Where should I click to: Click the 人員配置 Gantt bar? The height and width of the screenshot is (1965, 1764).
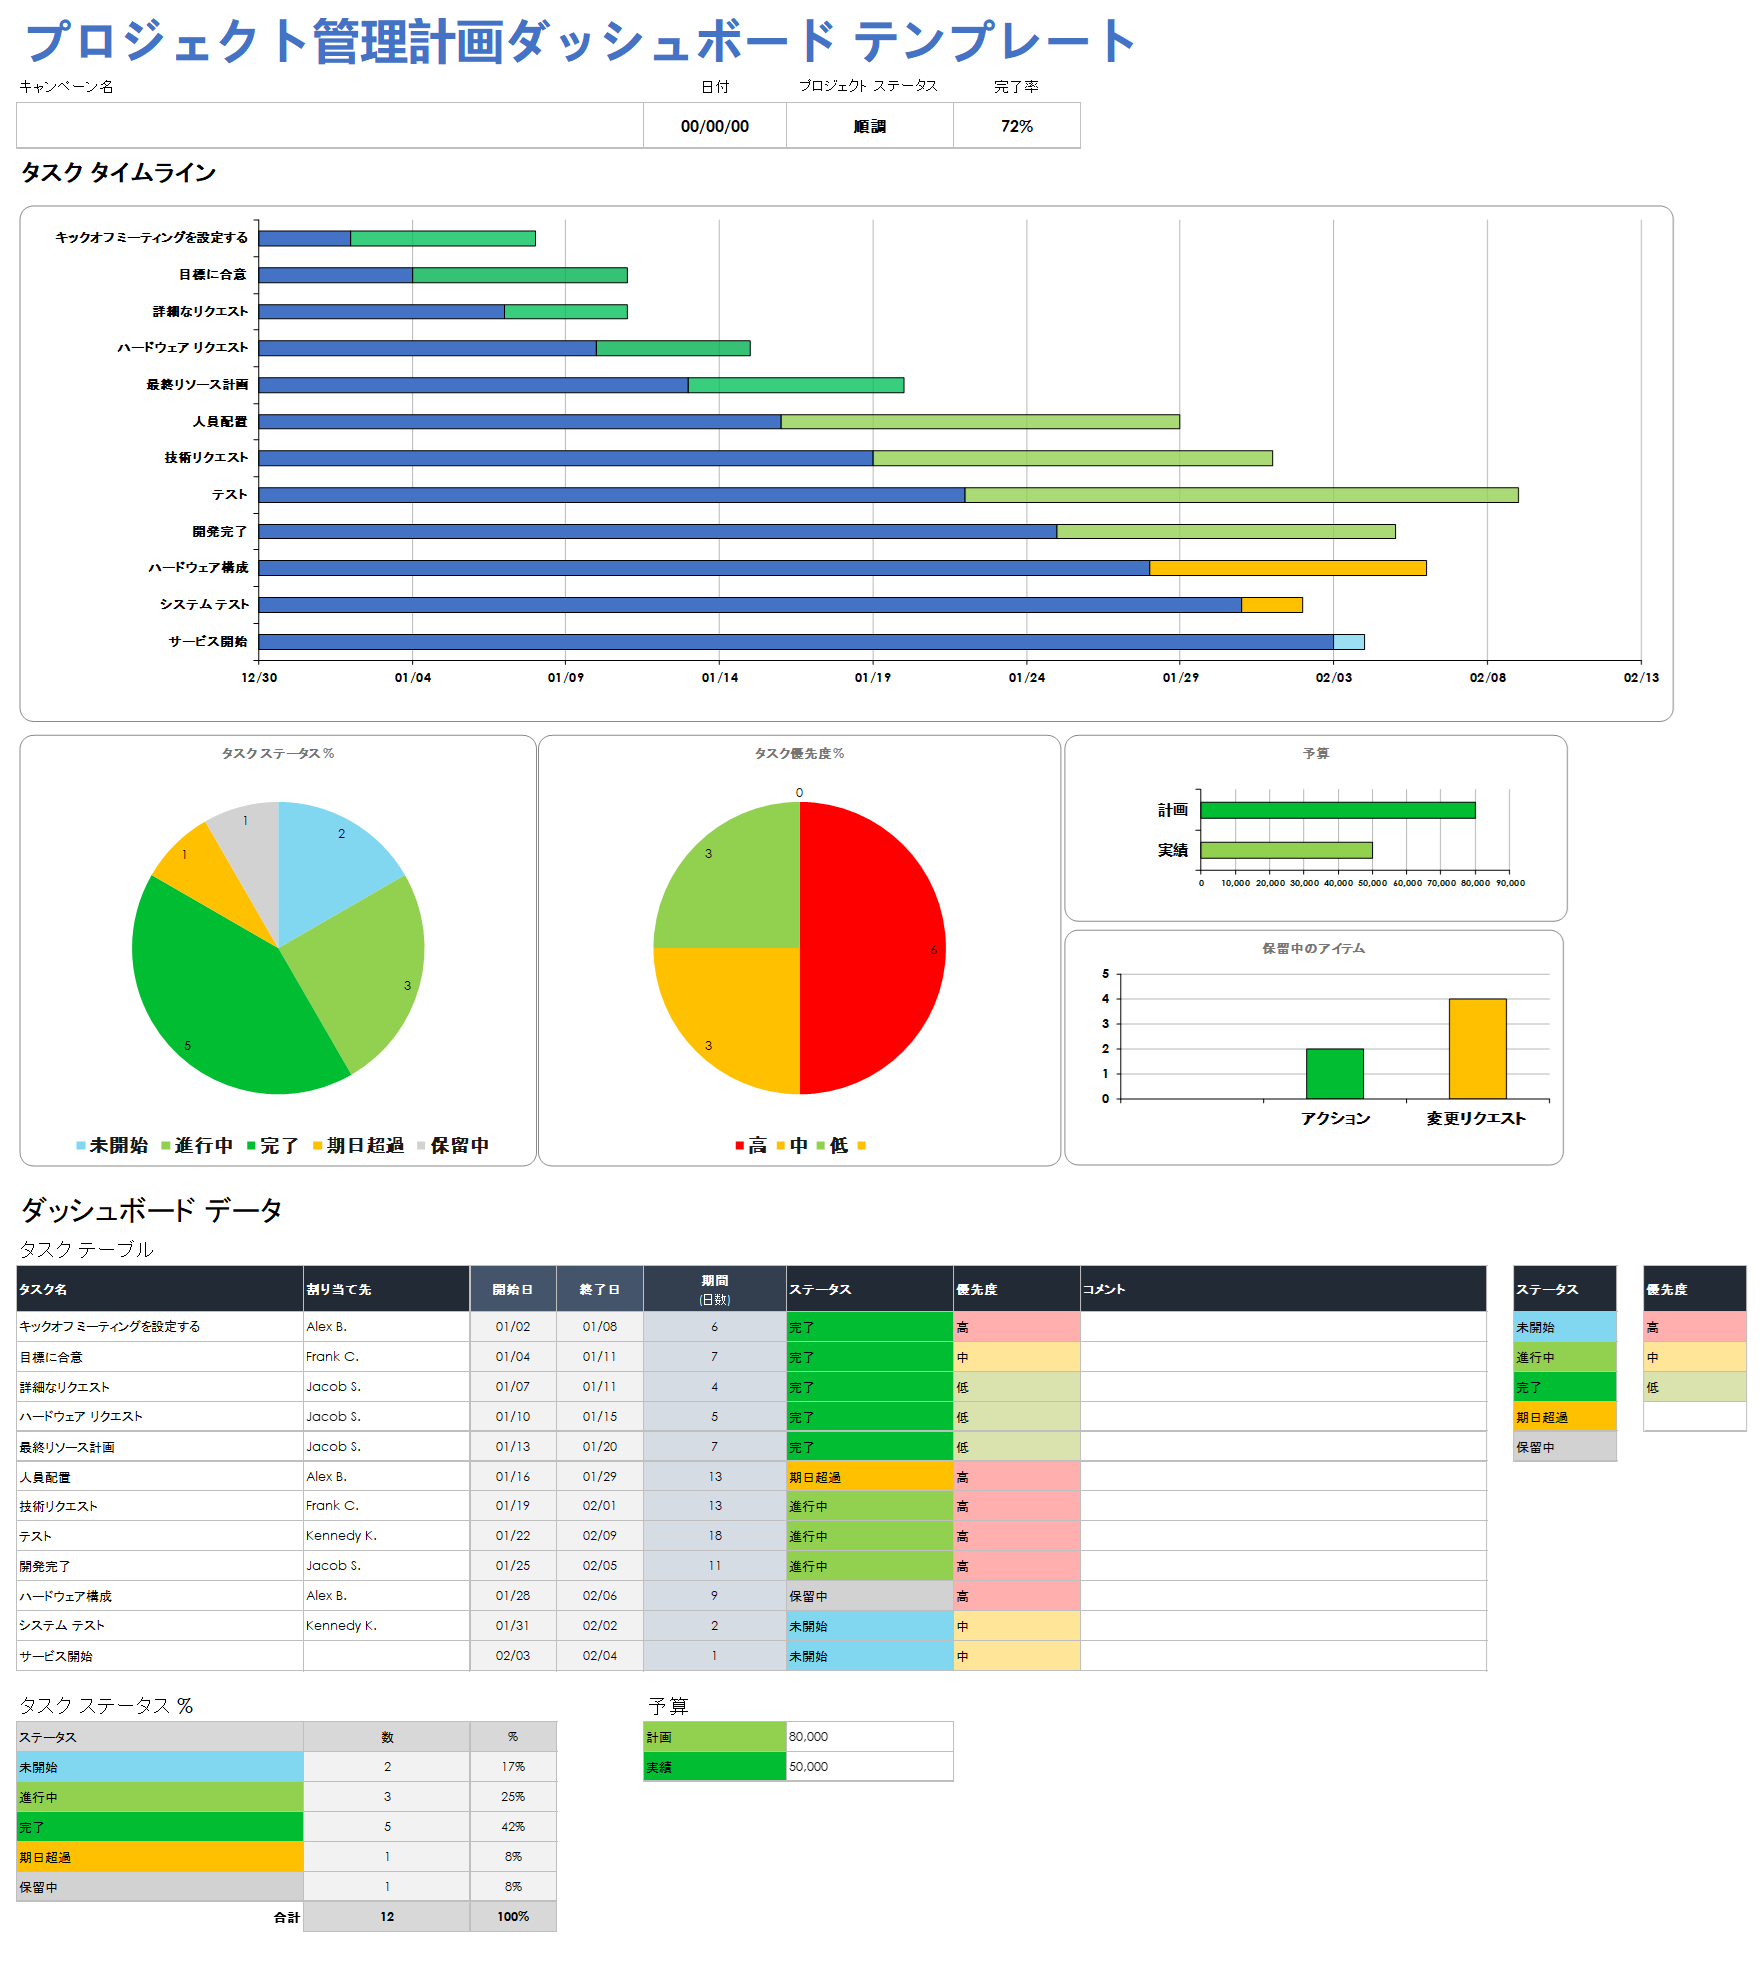(719, 422)
